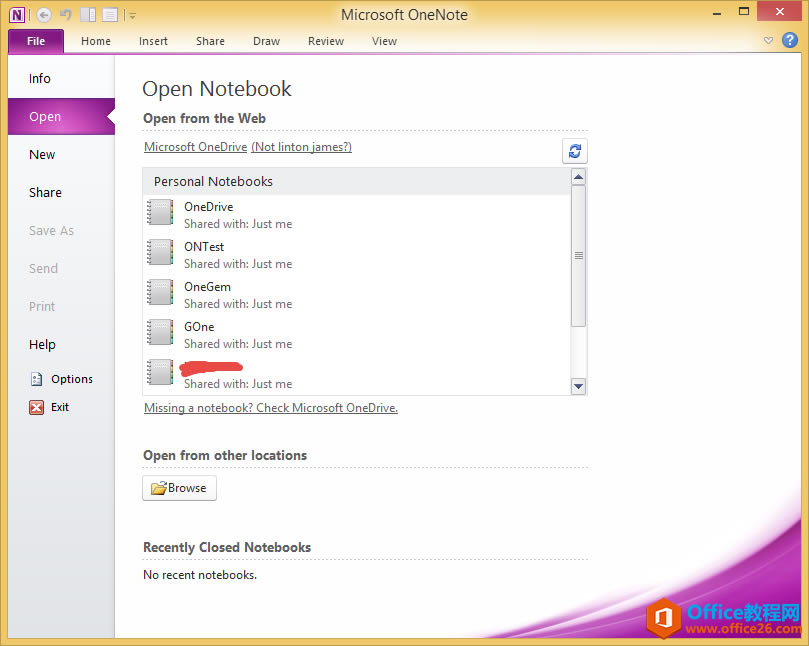Click the Options icon in the sidebar
Viewport: 809px width, 646px height.
click(37, 379)
